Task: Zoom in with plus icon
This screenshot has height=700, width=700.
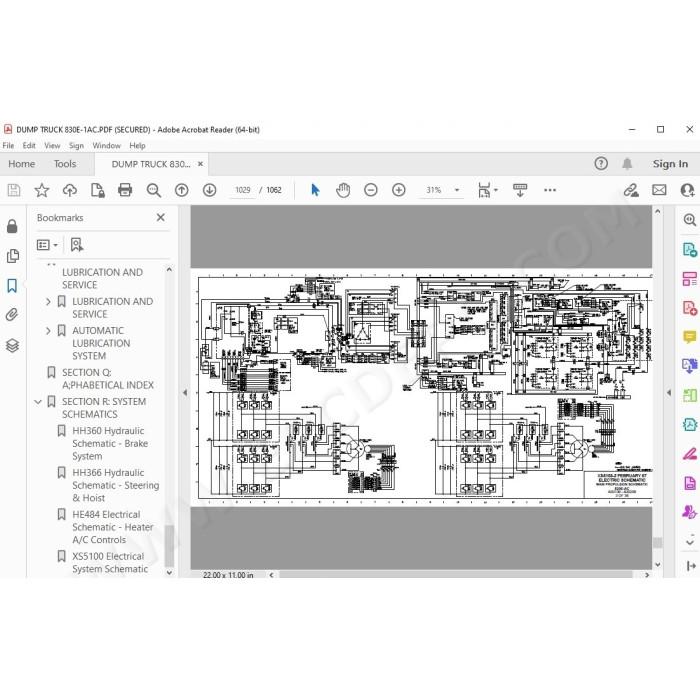Action: 399,190
